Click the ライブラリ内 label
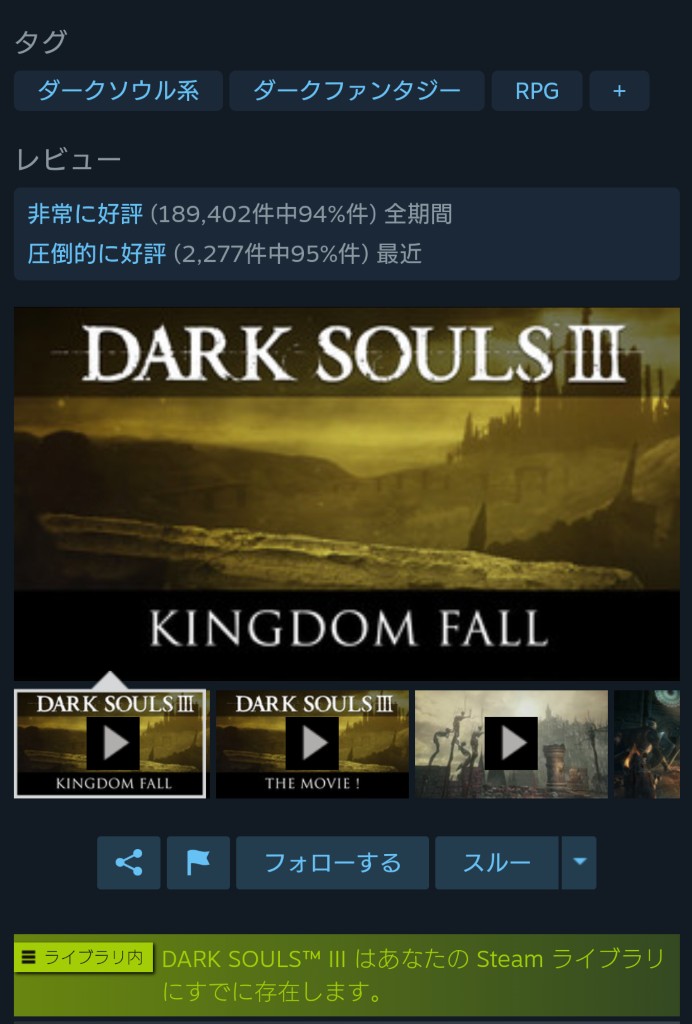The height and width of the screenshot is (1024, 692). pyautogui.click(x=84, y=957)
